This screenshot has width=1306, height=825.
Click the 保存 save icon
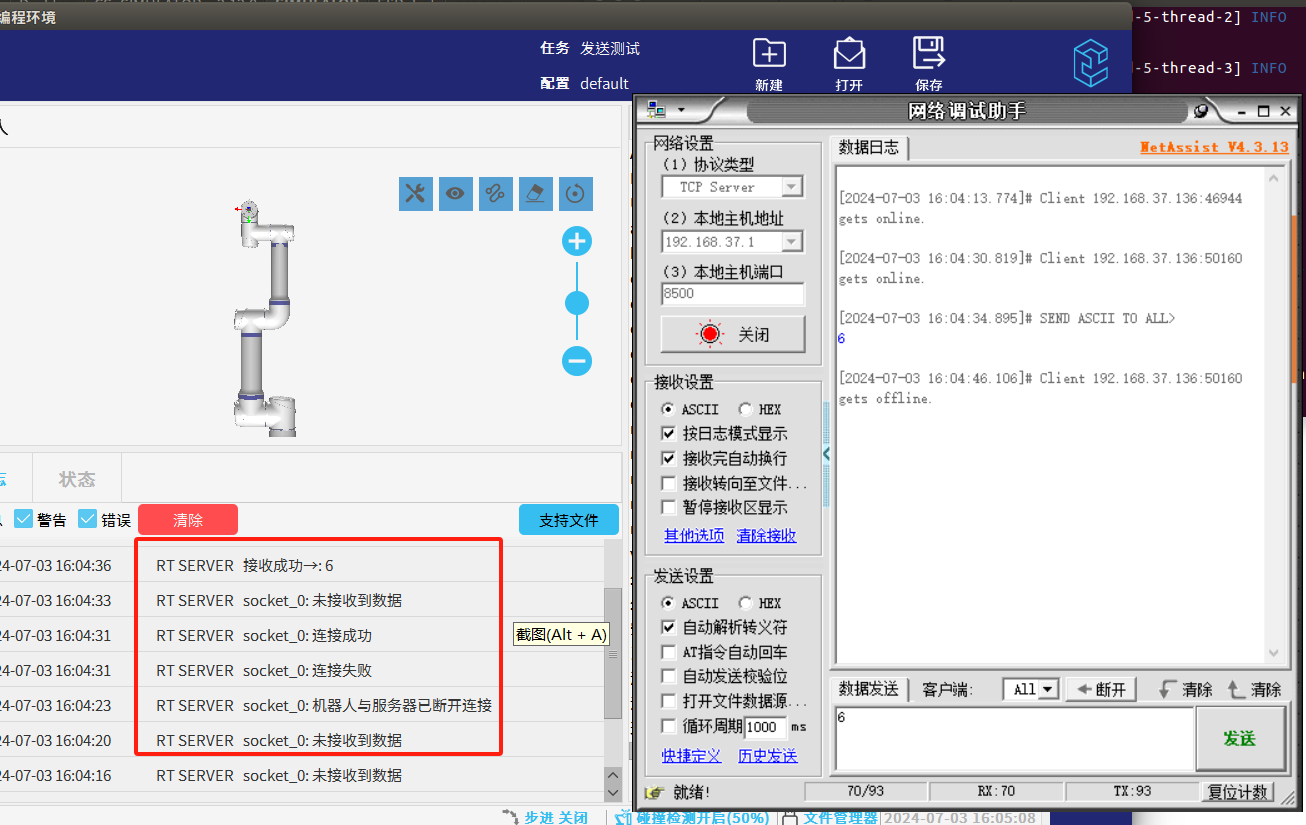(x=929, y=55)
